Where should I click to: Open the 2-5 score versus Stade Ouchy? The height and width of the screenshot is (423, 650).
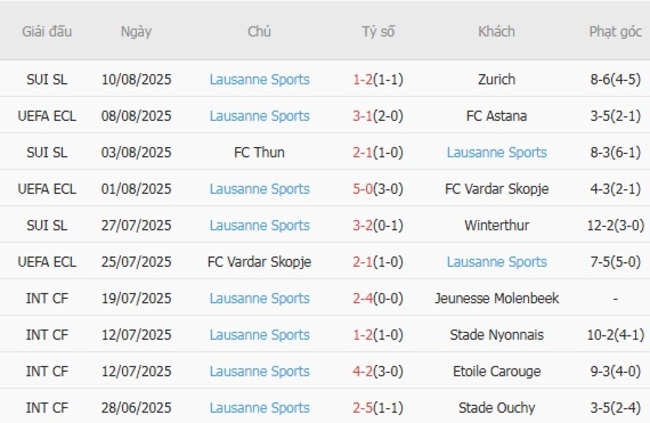[x=363, y=408]
